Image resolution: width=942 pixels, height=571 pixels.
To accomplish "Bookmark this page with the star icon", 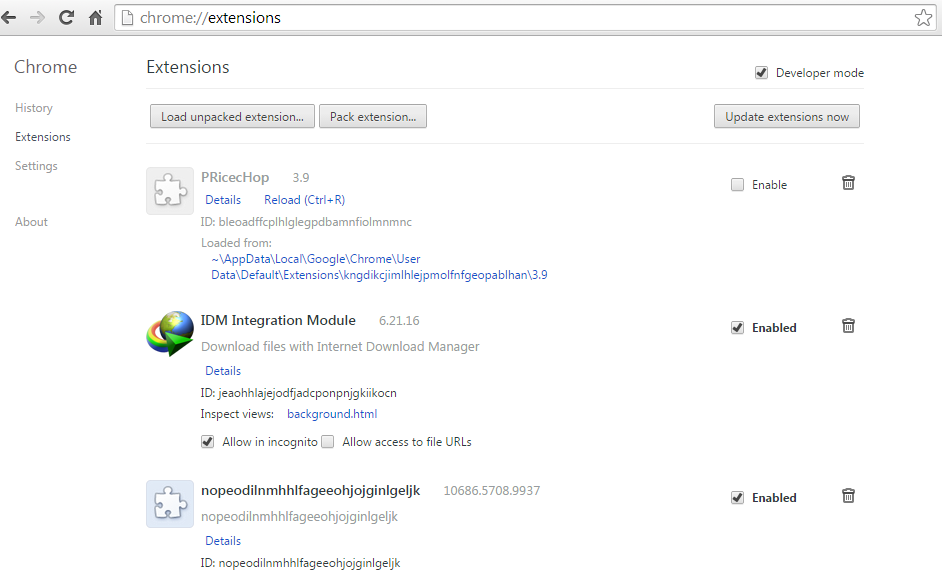I will (x=923, y=17).
